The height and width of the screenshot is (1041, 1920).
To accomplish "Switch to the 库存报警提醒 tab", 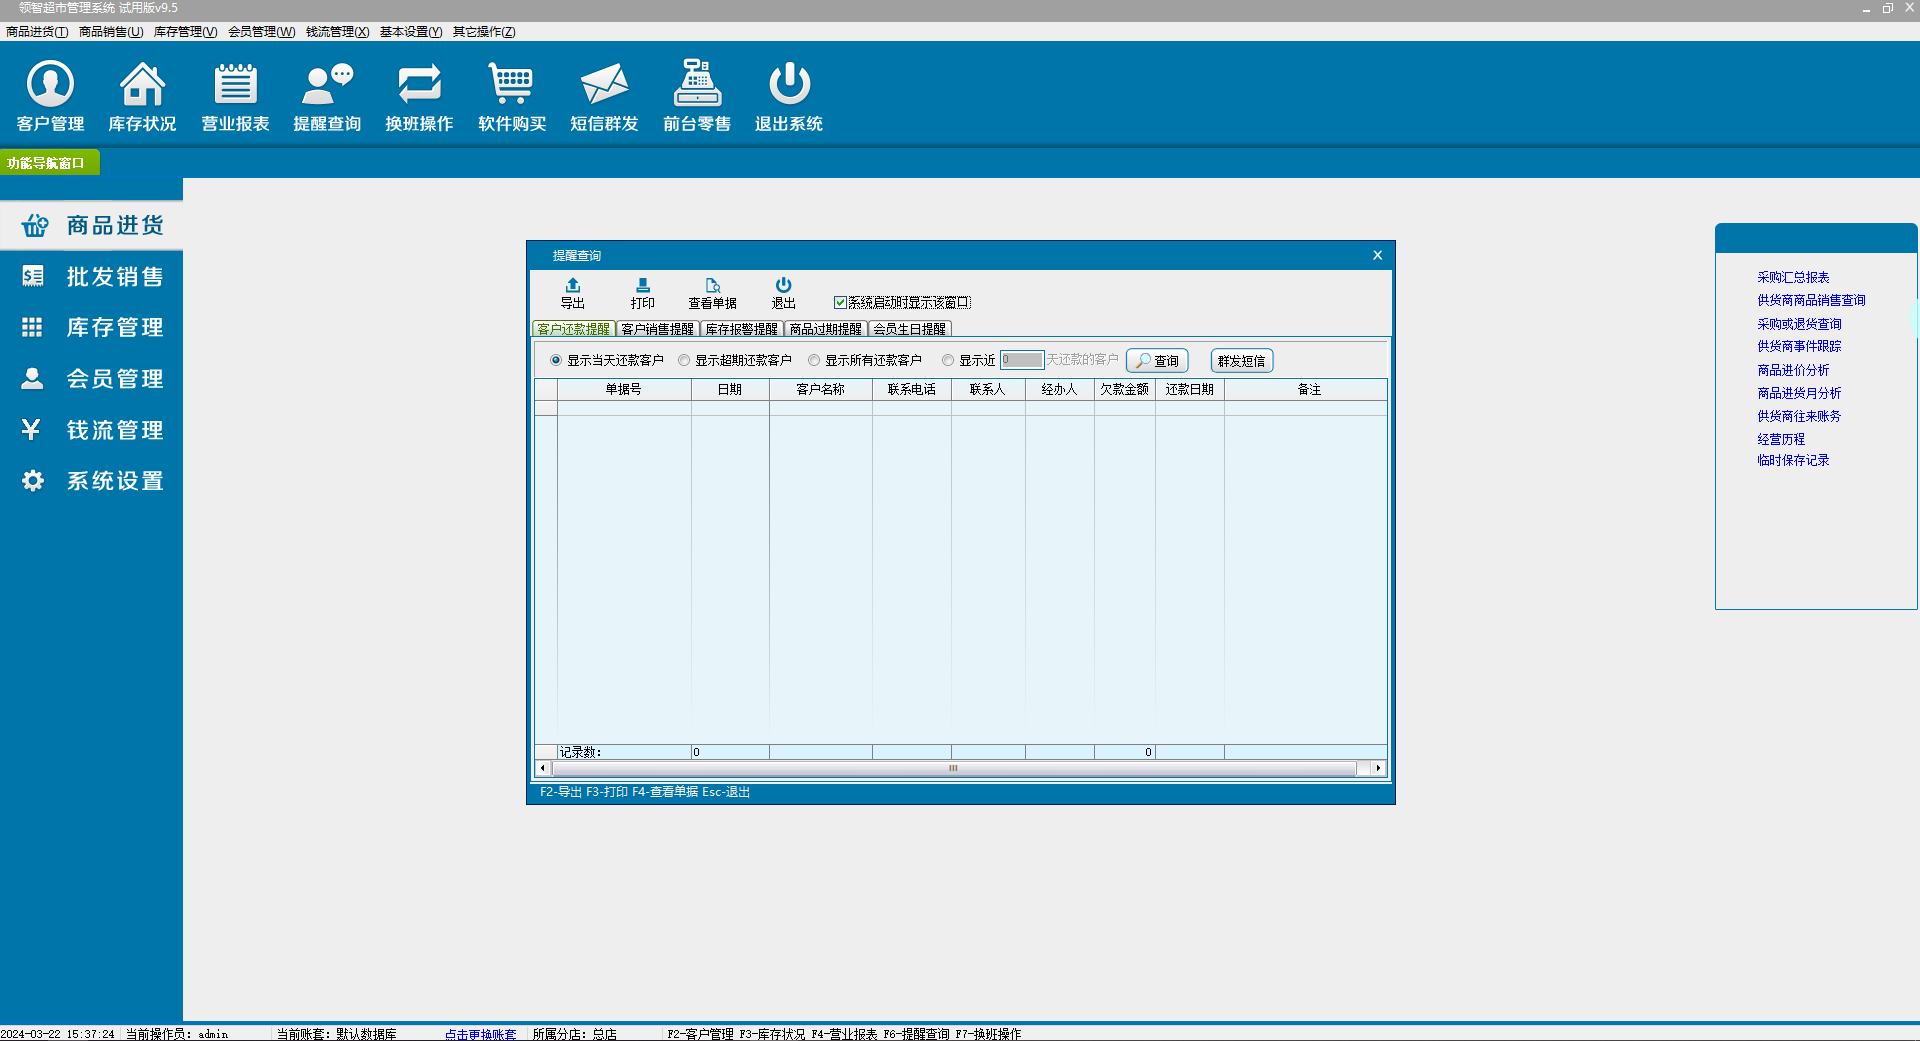I will (741, 329).
